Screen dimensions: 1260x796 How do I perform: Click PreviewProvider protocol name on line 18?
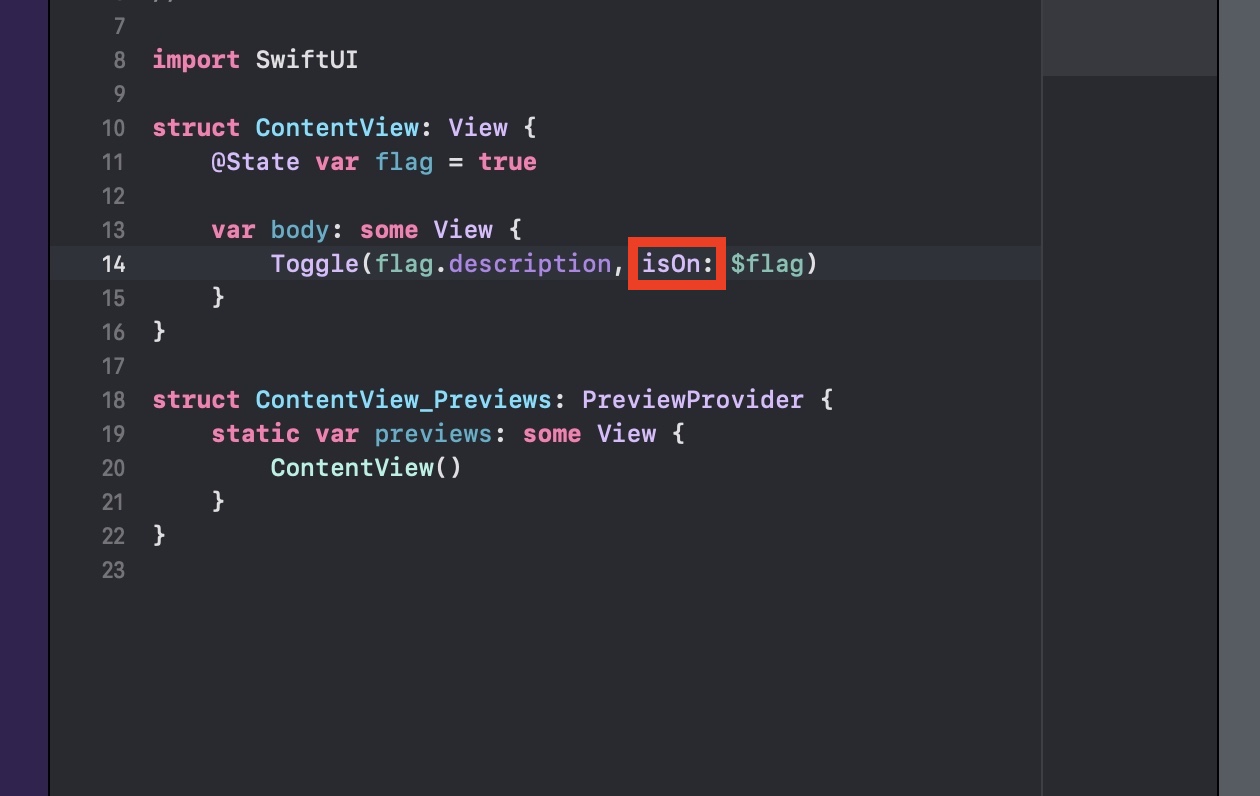pyautogui.click(x=693, y=400)
